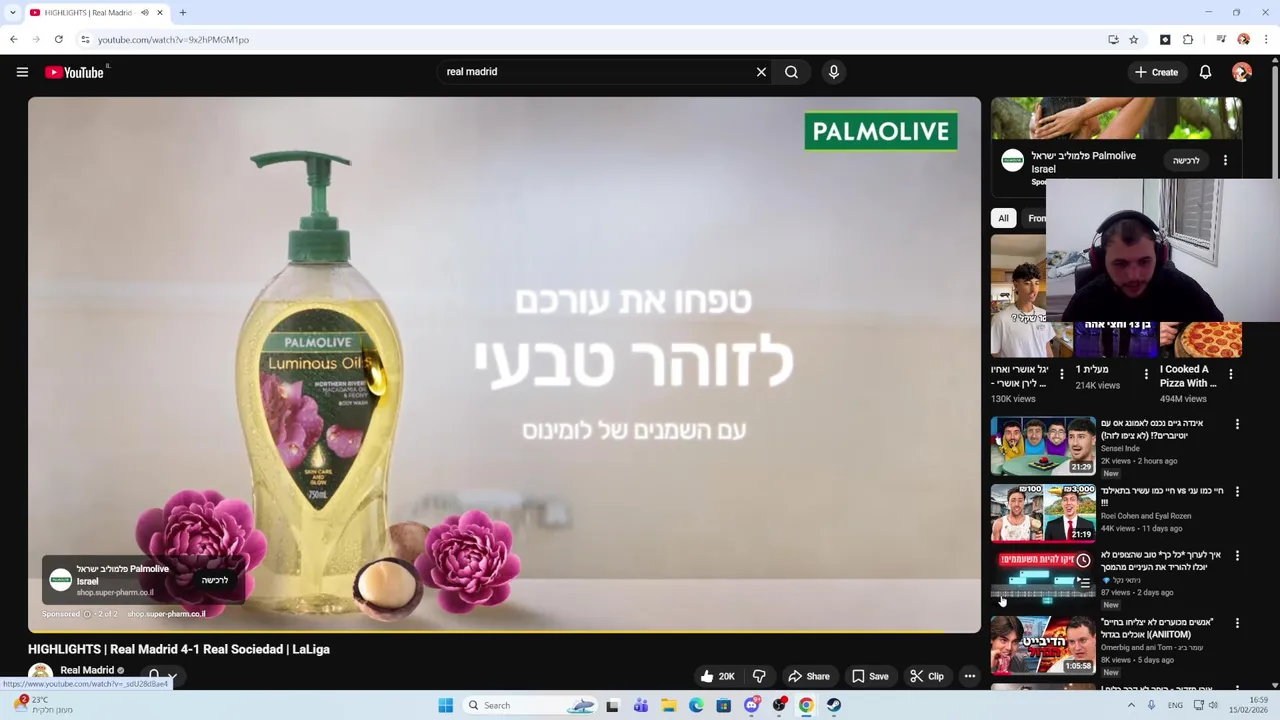Viewport: 1280px width, 720px height.
Task: Go to YouTube home via logo
Action: point(77,72)
